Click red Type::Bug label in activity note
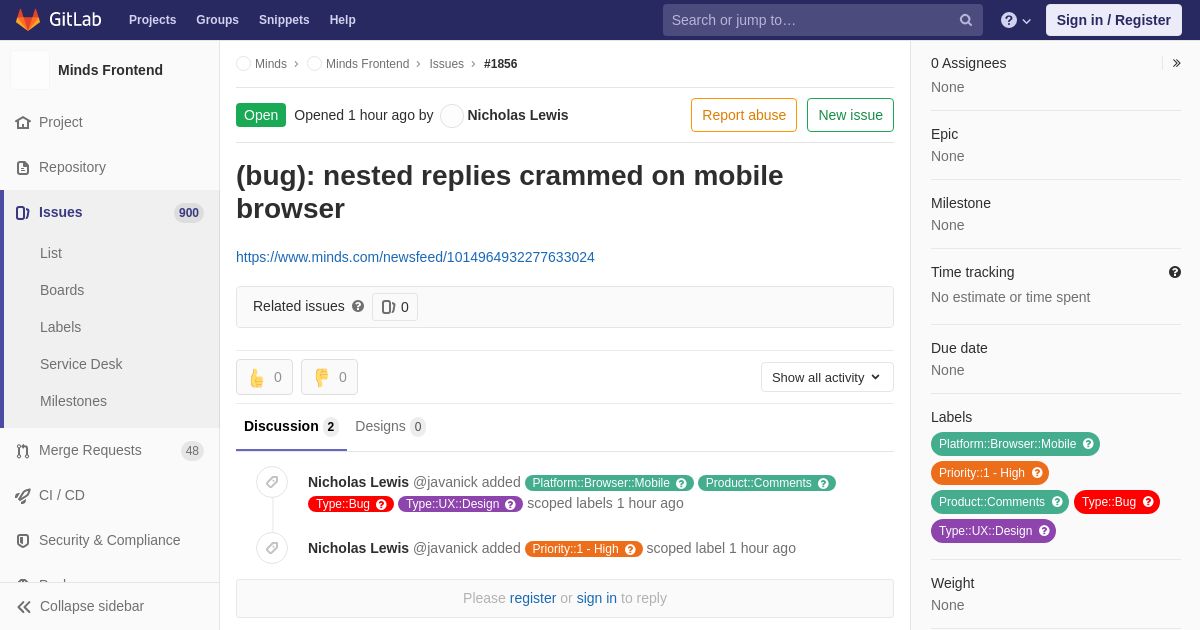The width and height of the screenshot is (1200, 630). click(x=351, y=504)
